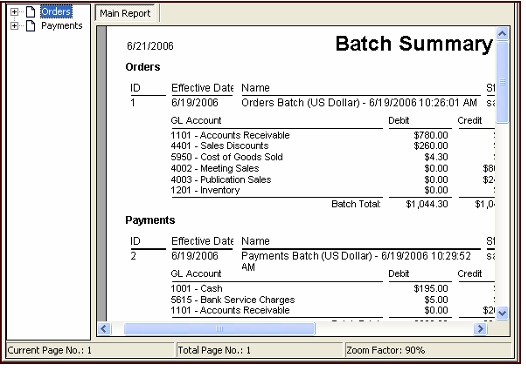Image resolution: width=526 pixels, height=379 pixels.
Task: Expand the Payments tree node
Action: 14,26
